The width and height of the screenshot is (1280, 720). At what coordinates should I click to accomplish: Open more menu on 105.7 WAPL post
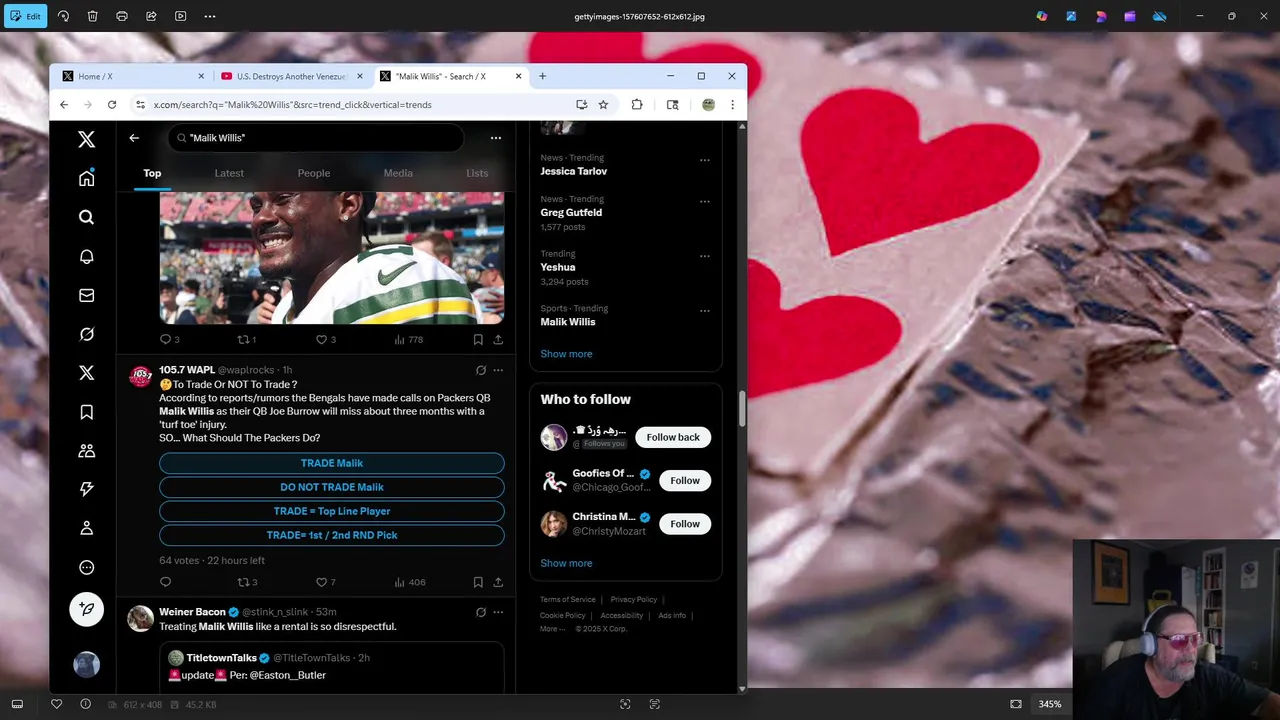[498, 370]
